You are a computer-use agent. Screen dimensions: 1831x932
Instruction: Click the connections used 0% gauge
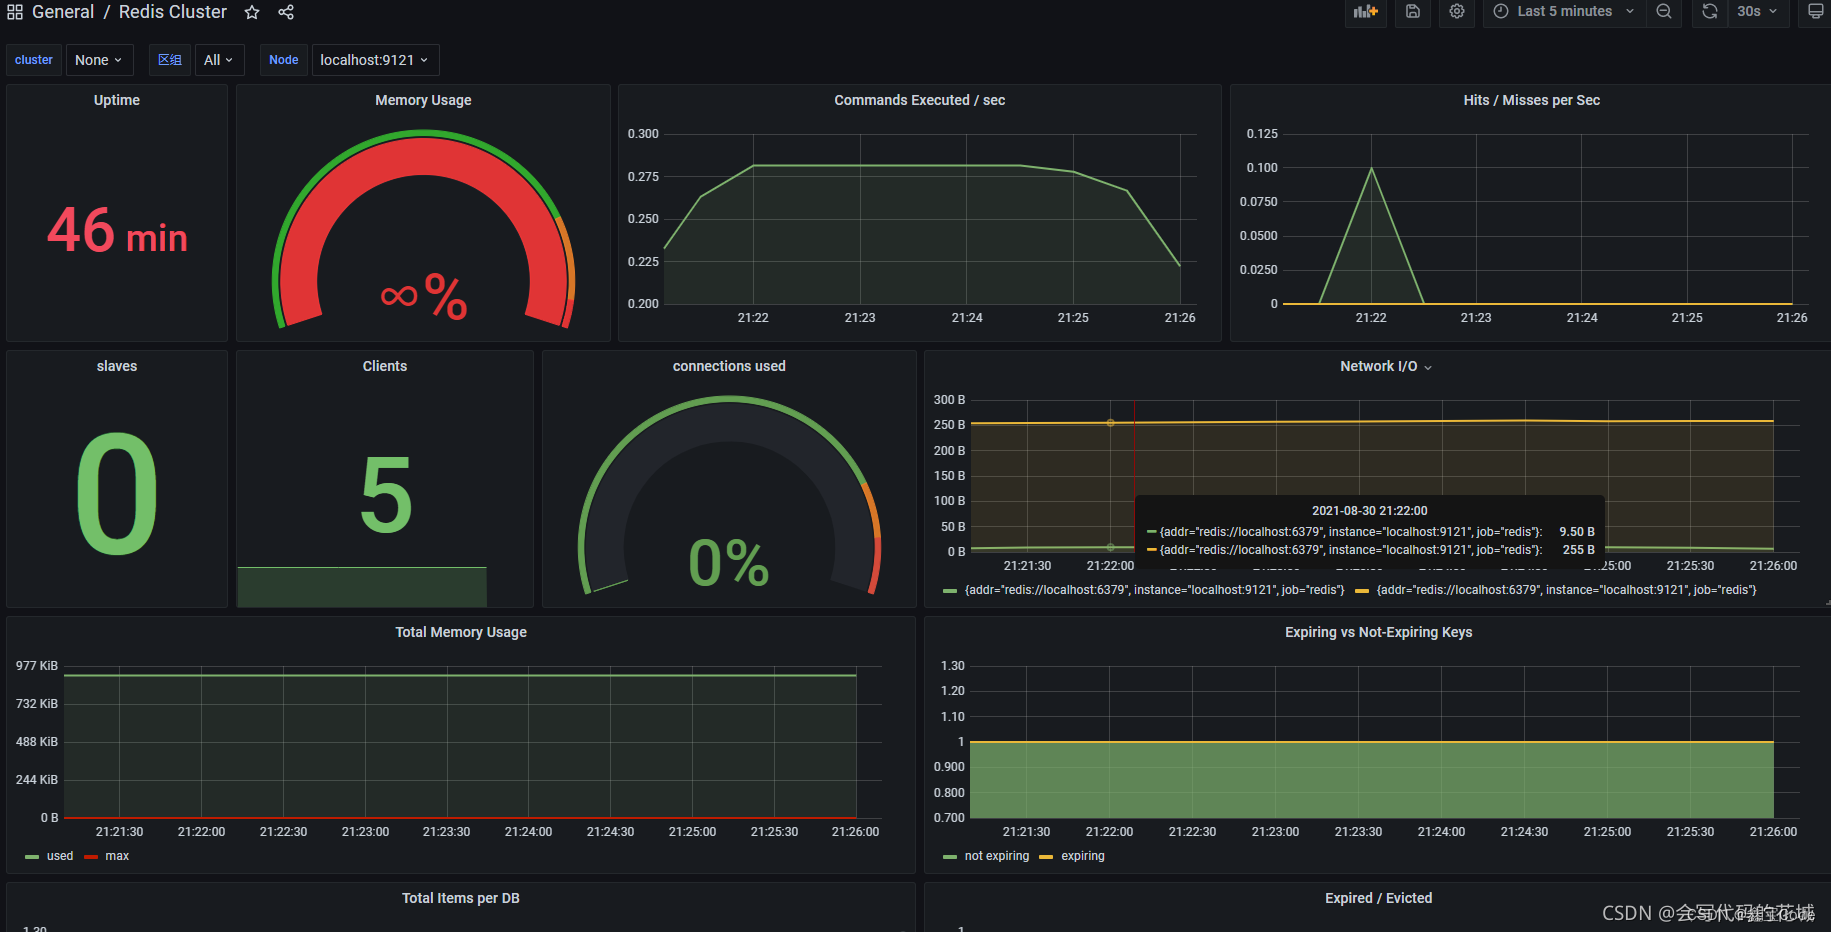(x=729, y=495)
